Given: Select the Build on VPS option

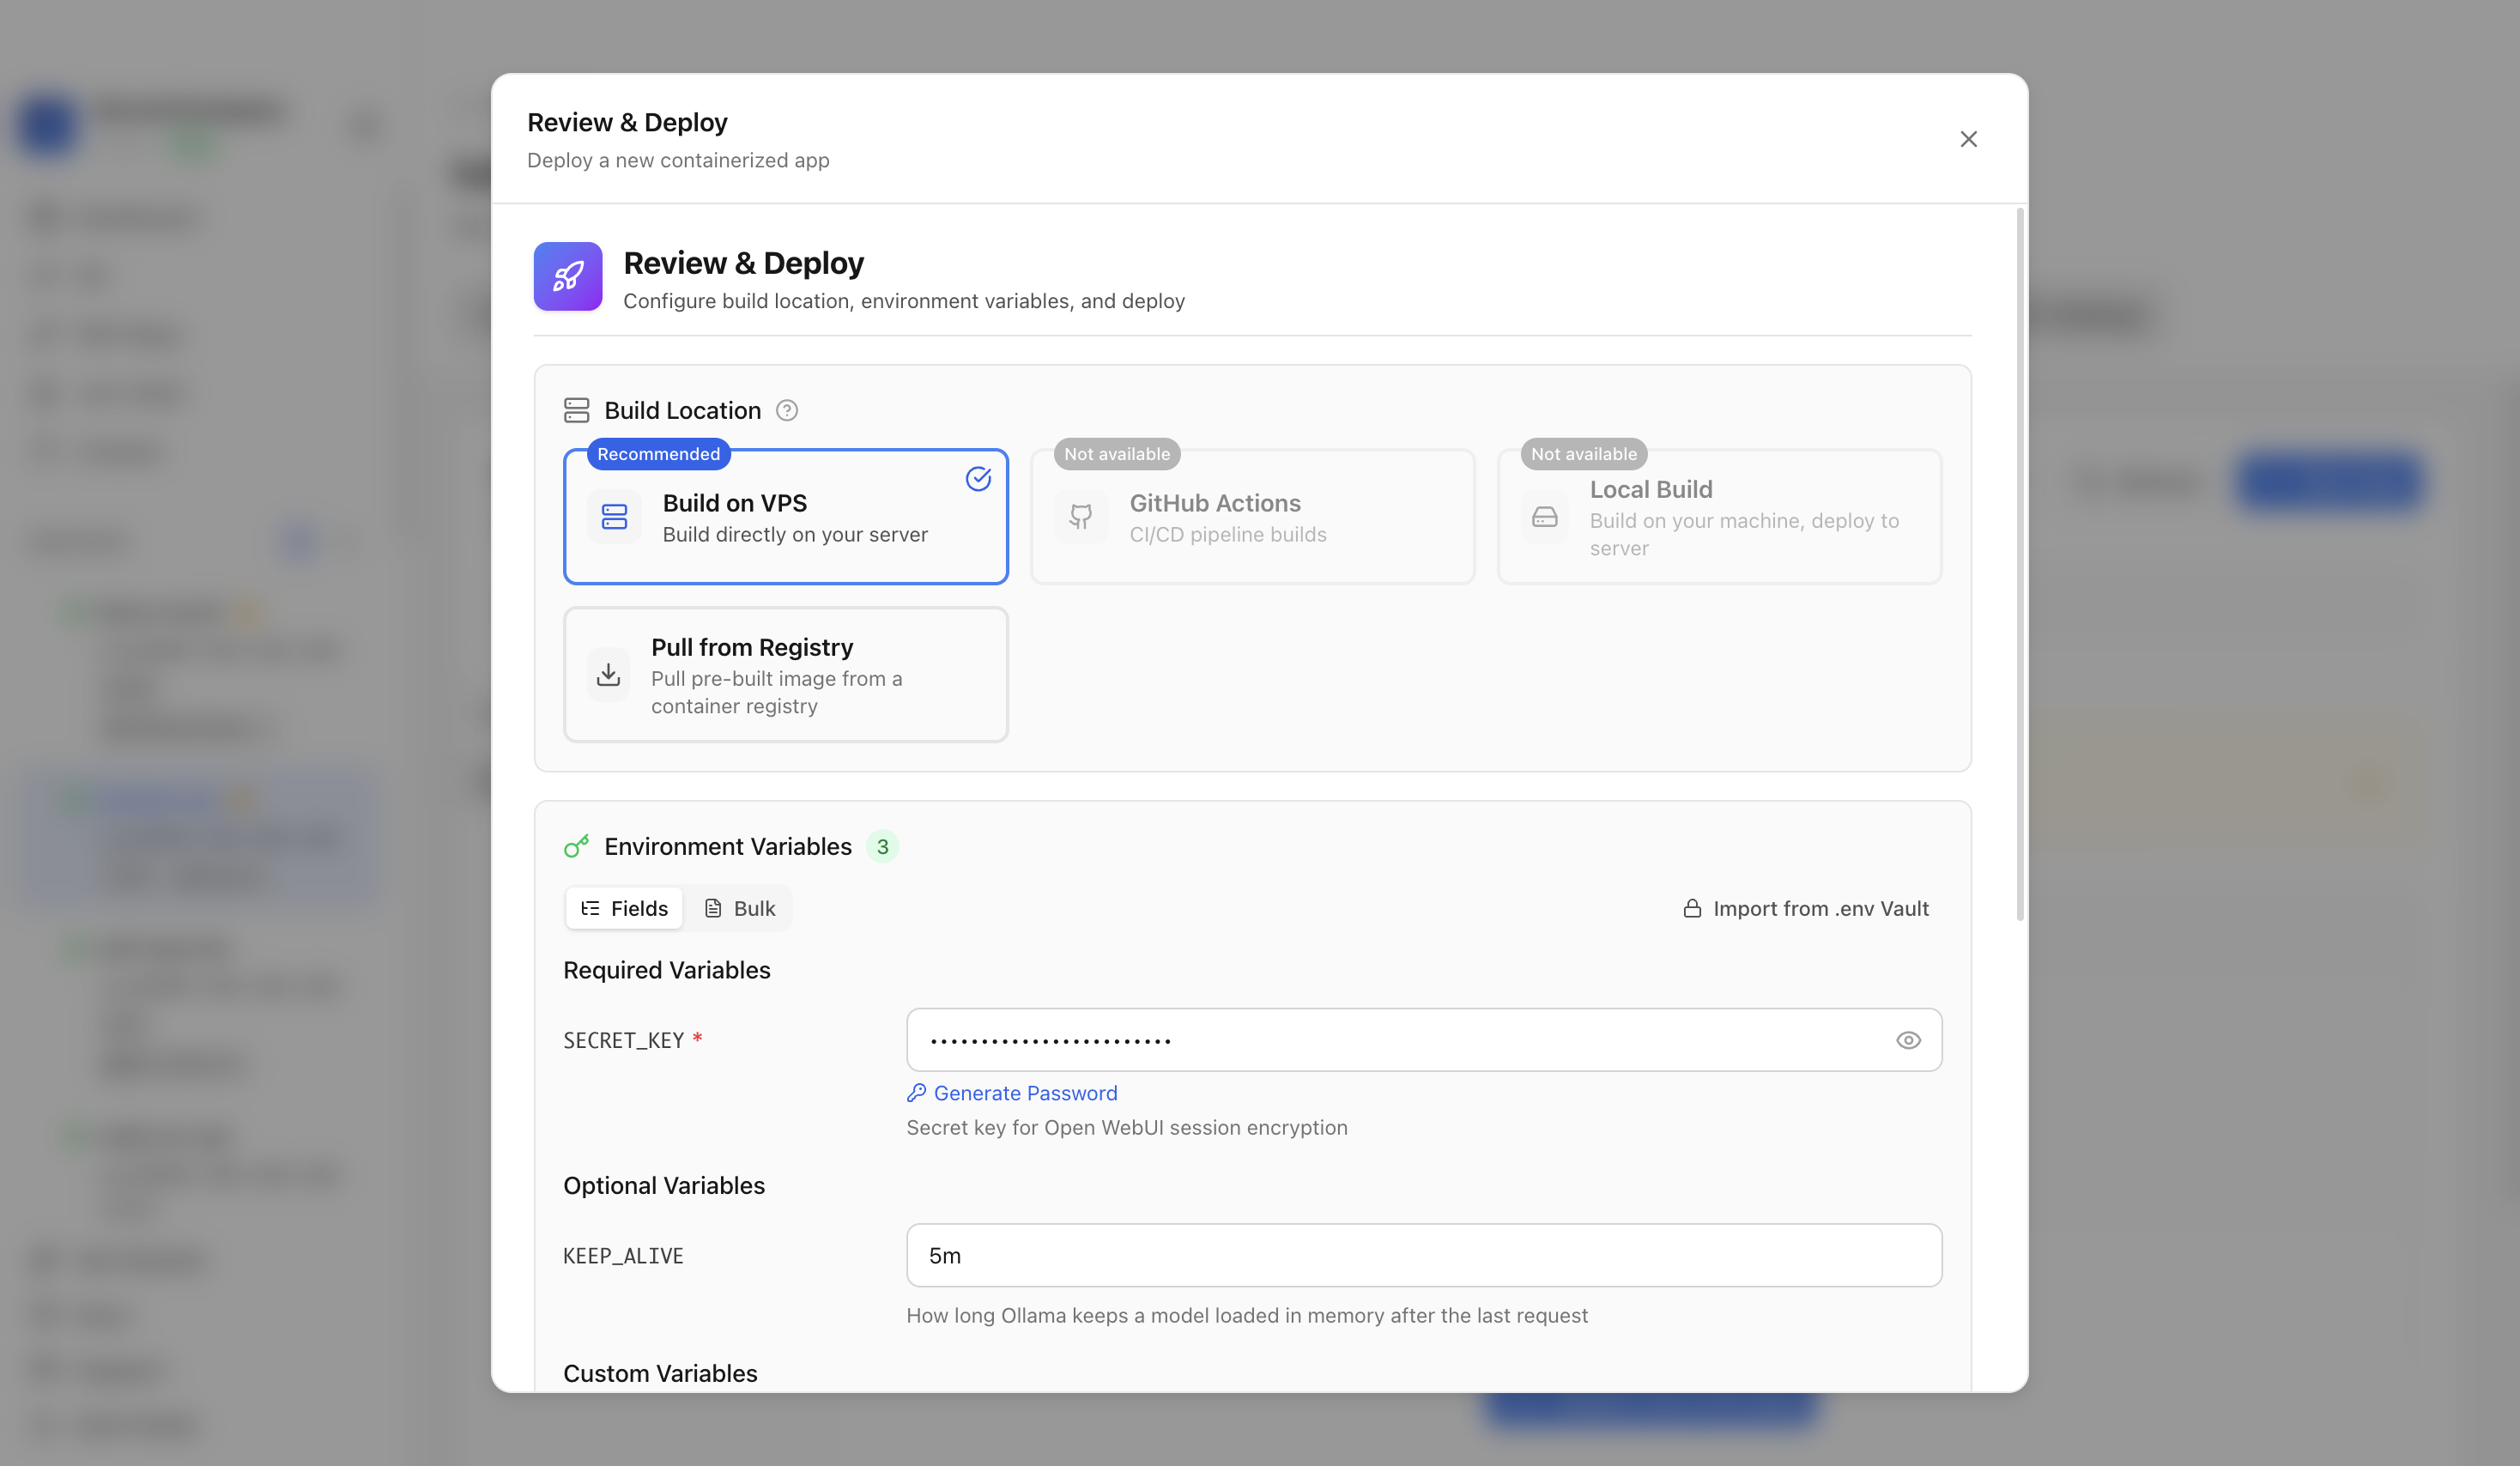Looking at the screenshot, I should pyautogui.click(x=785, y=517).
